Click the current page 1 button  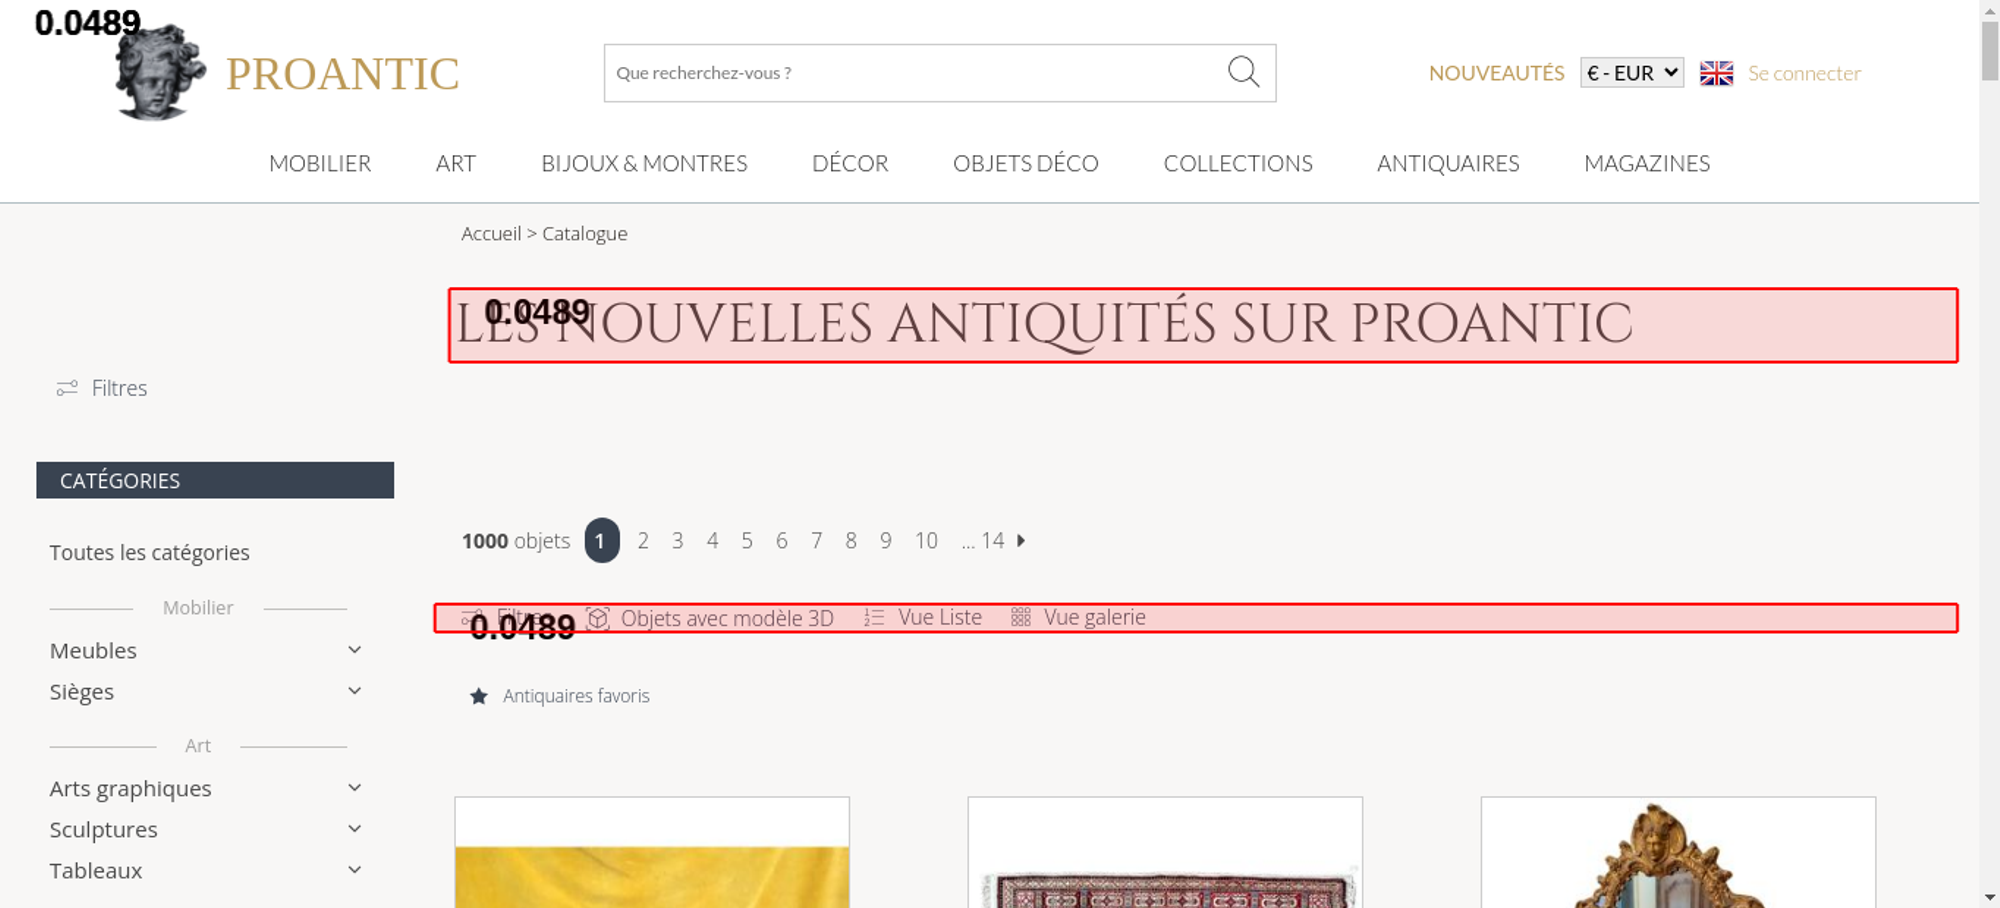pyautogui.click(x=602, y=540)
